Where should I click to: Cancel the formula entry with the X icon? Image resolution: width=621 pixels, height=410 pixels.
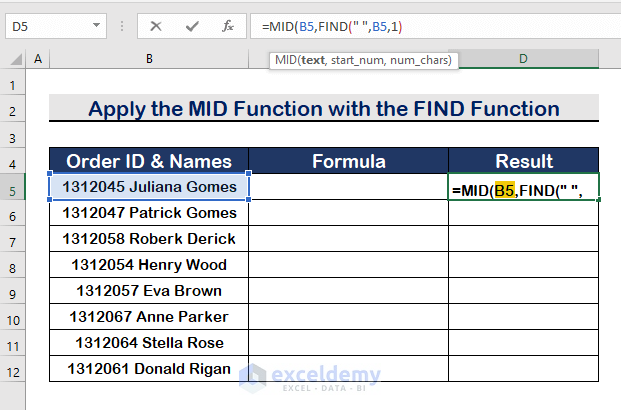(x=156, y=27)
